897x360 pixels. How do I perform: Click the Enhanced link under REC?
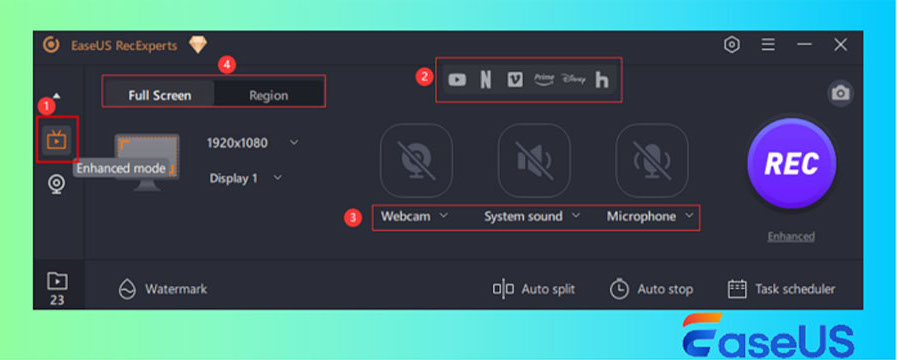tap(791, 236)
